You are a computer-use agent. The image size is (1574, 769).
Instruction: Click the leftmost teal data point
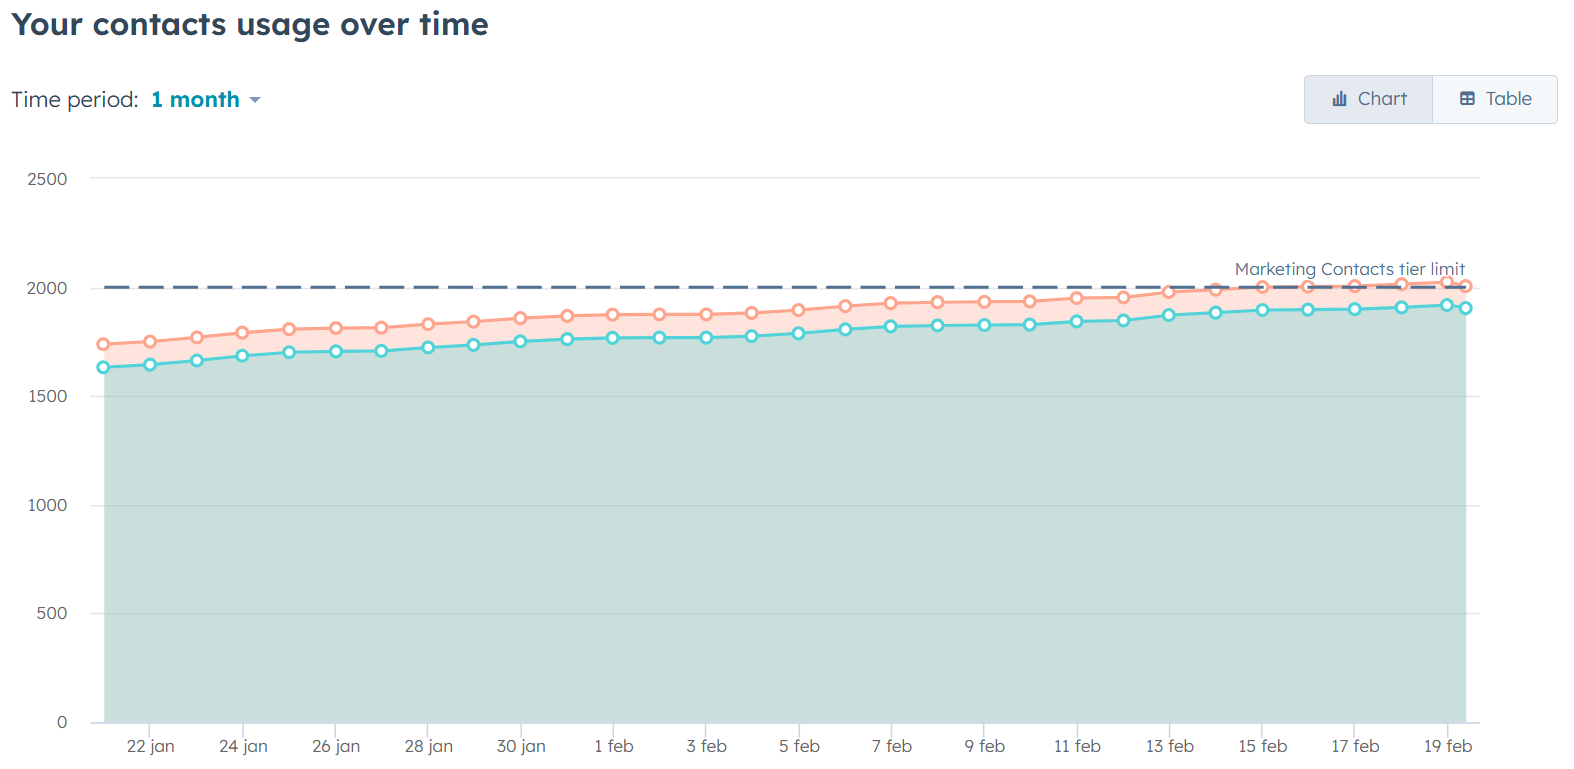click(x=104, y=367)
